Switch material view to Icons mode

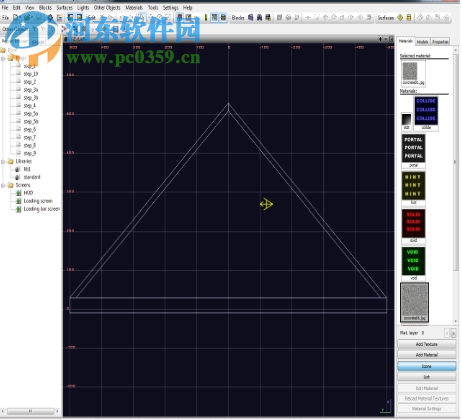[x=427, y=366]
